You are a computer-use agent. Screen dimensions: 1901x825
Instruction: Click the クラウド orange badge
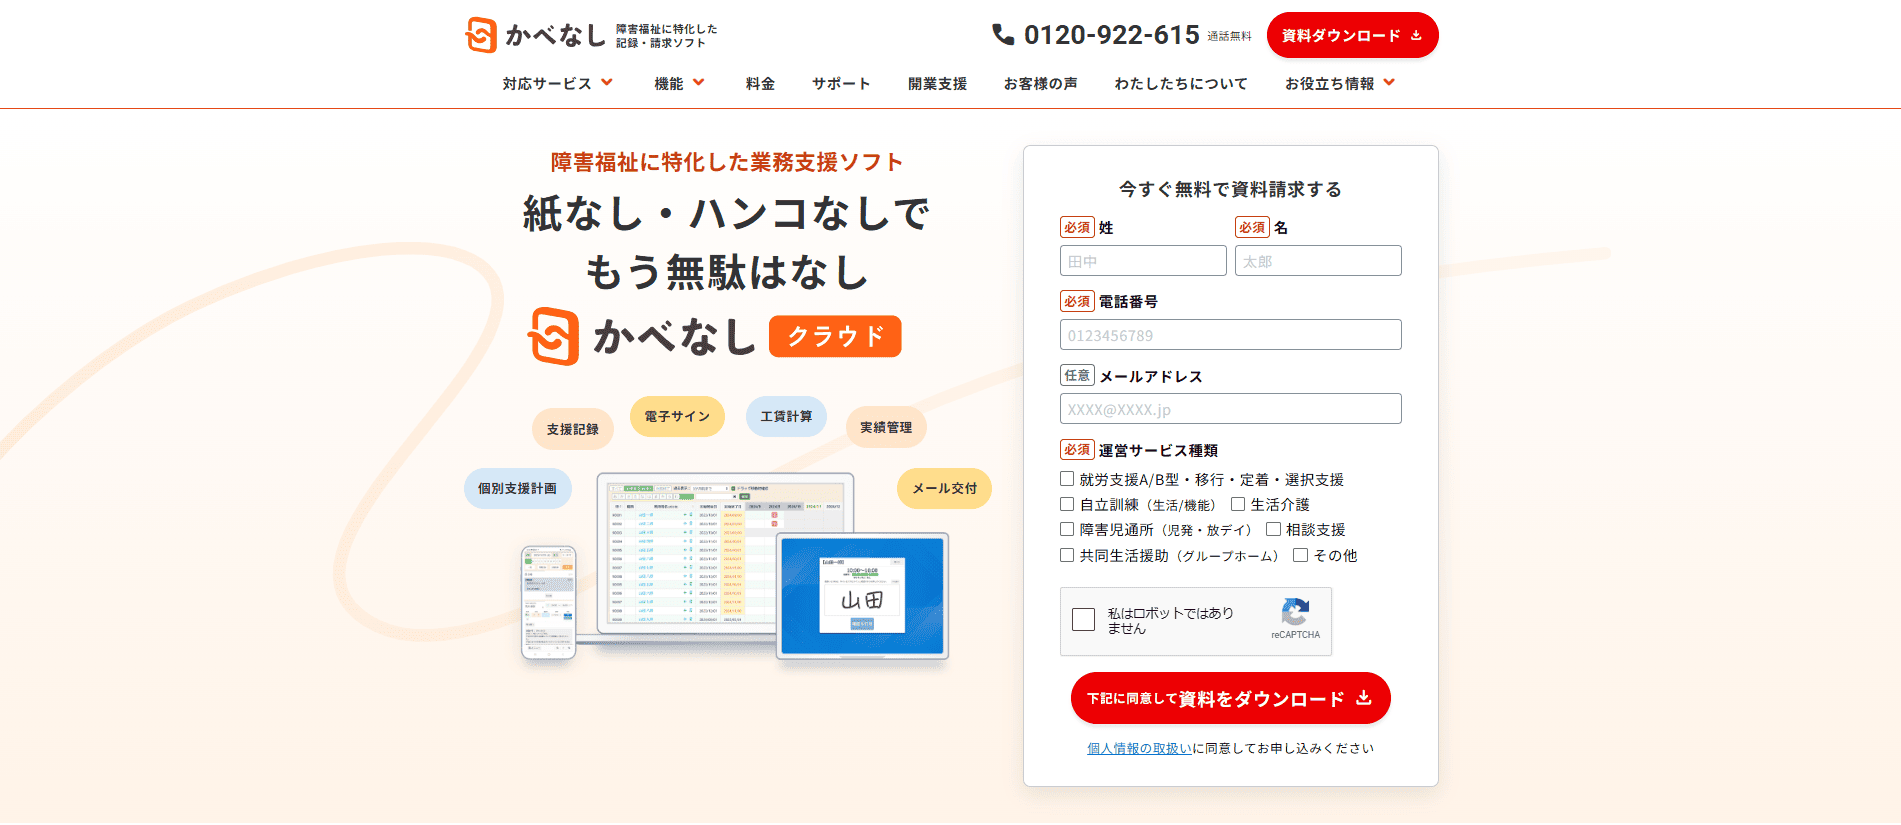(835, 336)
